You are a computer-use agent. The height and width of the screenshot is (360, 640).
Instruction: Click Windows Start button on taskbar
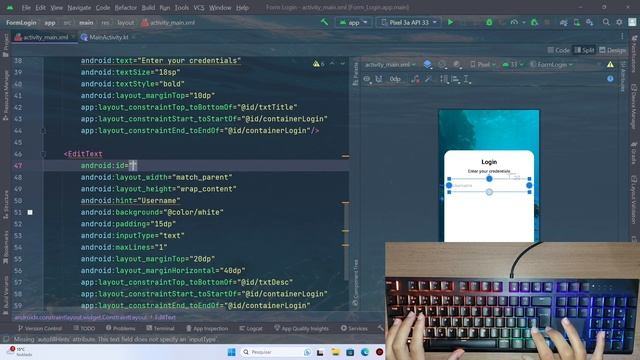231,352
